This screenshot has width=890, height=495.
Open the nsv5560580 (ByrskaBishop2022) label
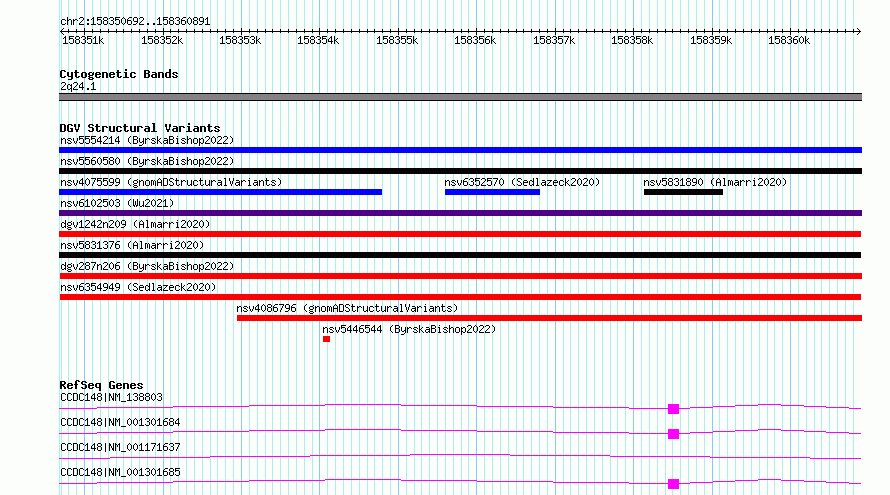coord(147,161)
